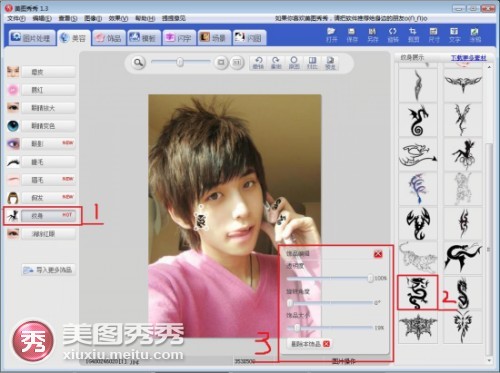Switch to the 场景 scene tab
The image size is (500, 373).
[x=214, y=38]
